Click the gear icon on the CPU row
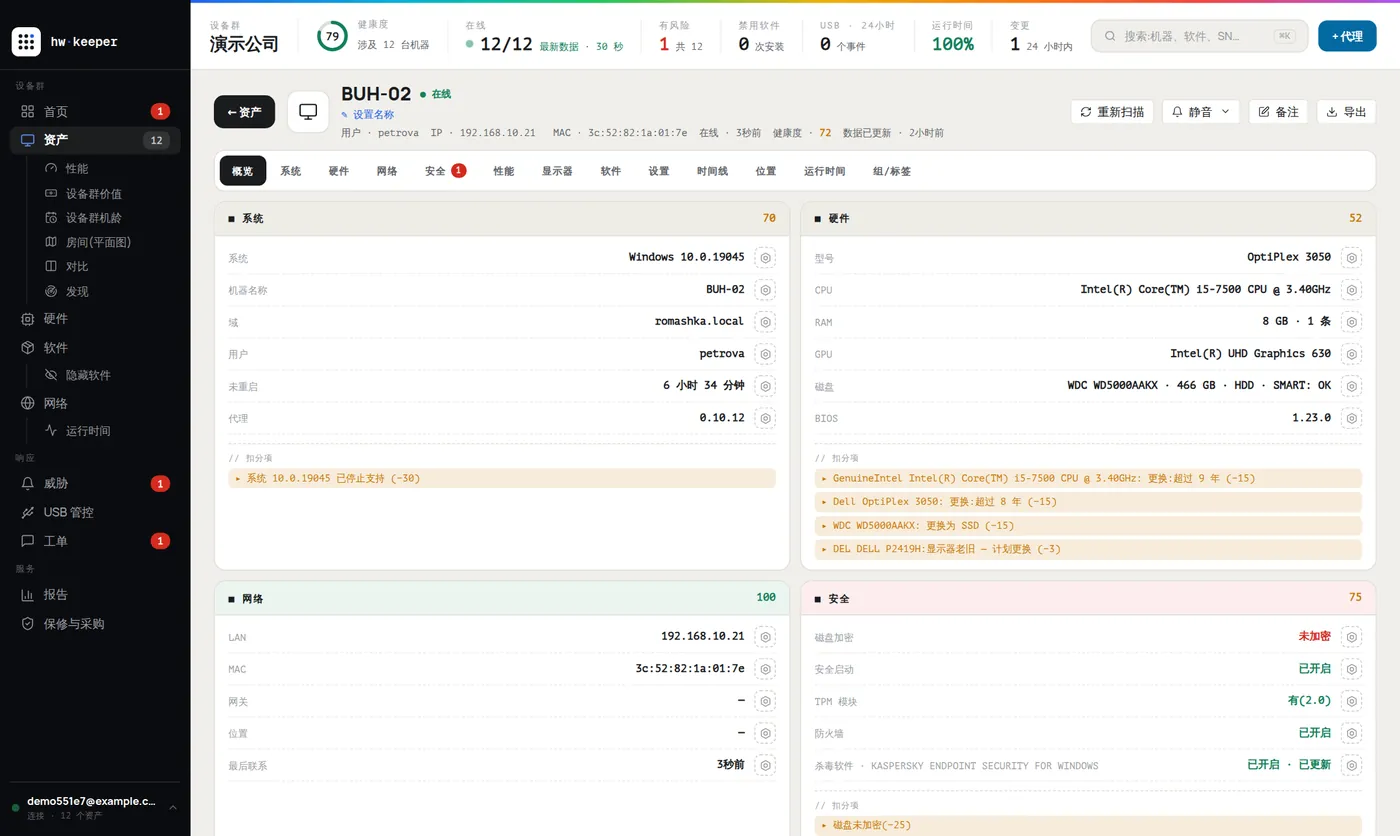 coord(1352,290)
